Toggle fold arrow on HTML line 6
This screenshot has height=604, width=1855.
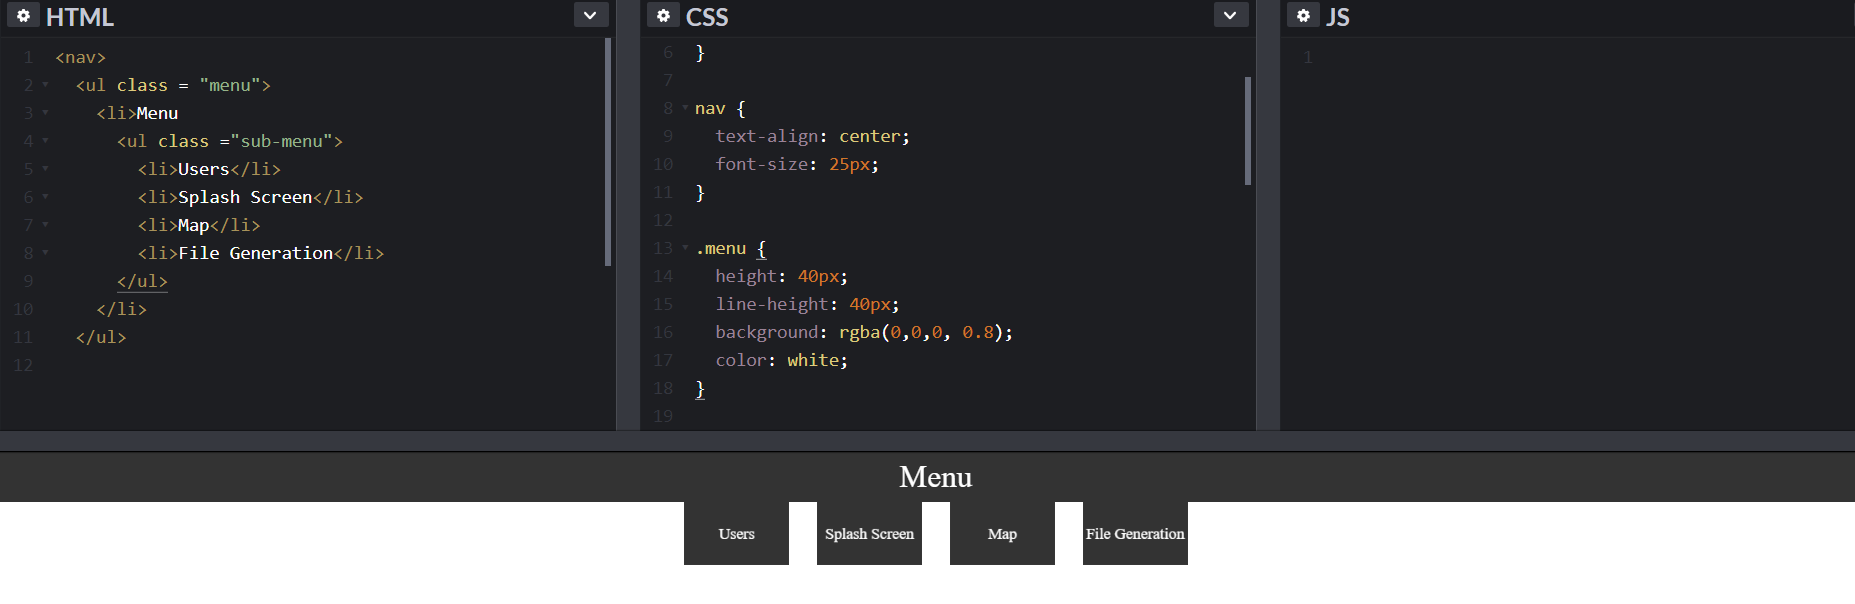coord(45,197)
